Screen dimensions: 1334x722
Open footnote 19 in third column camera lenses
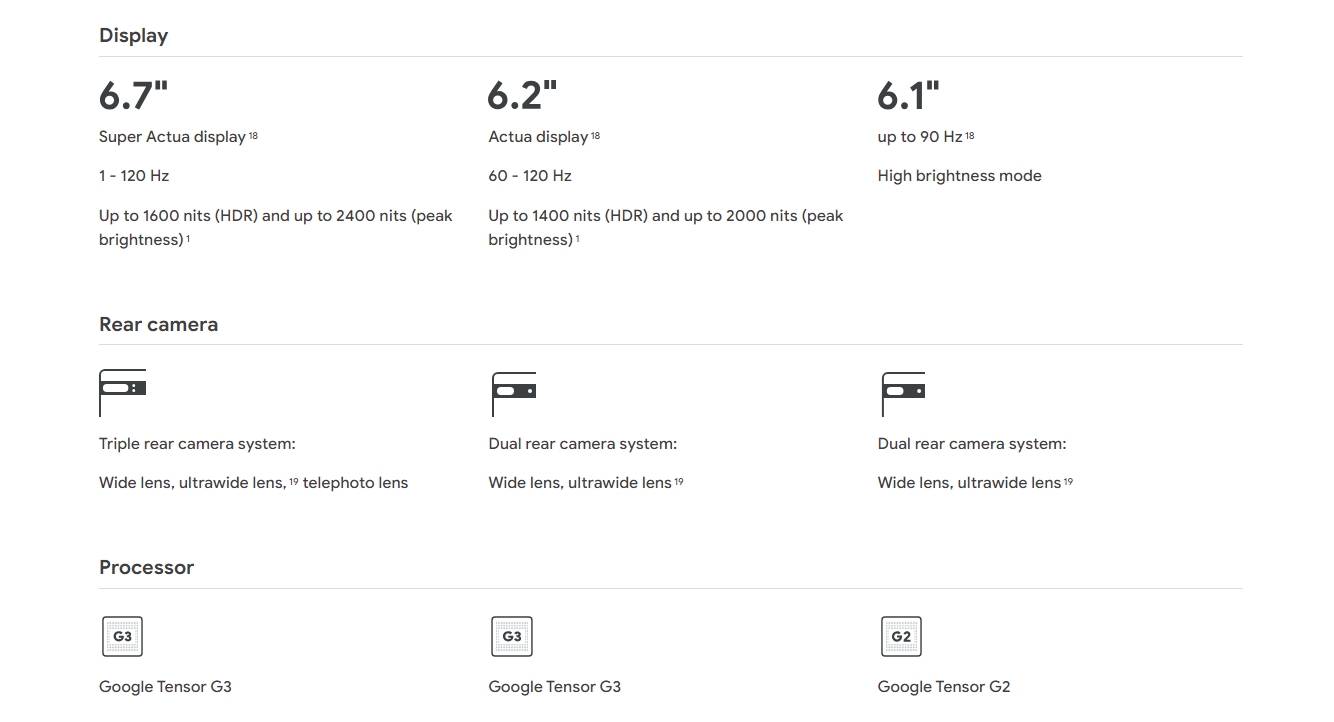(1068, 481)
